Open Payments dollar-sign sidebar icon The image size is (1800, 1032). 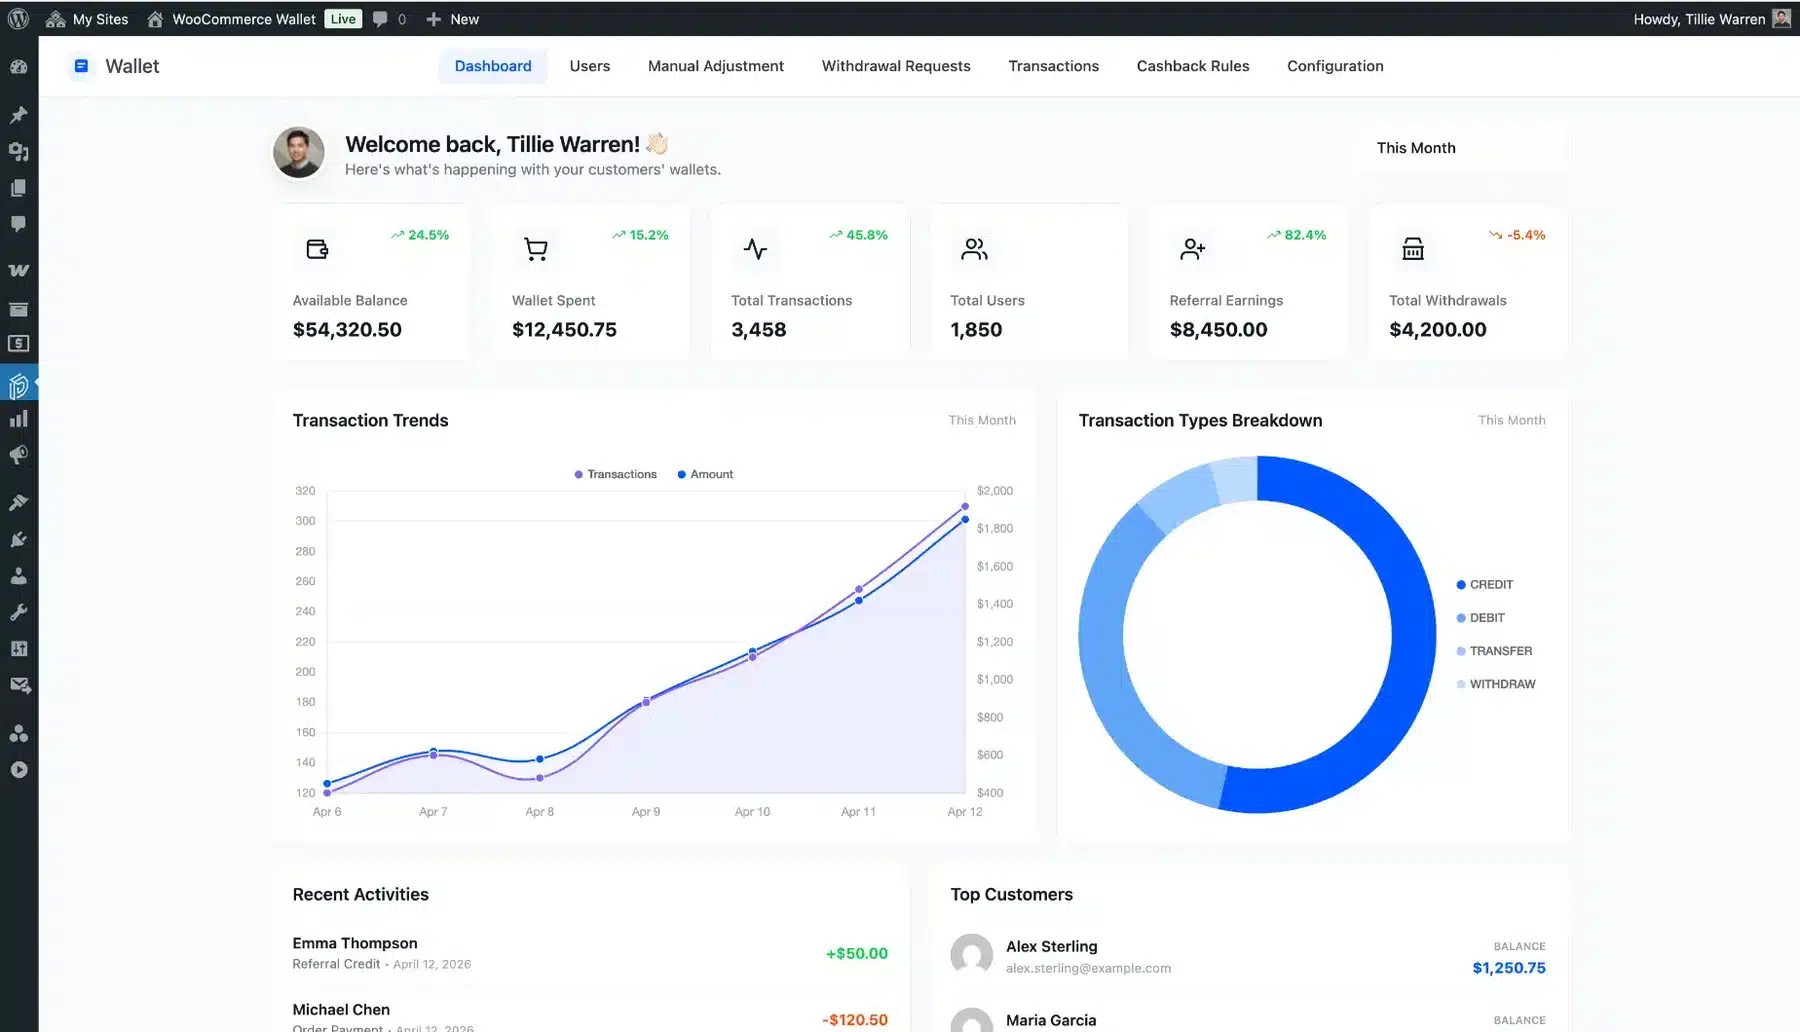pos(18,344)
